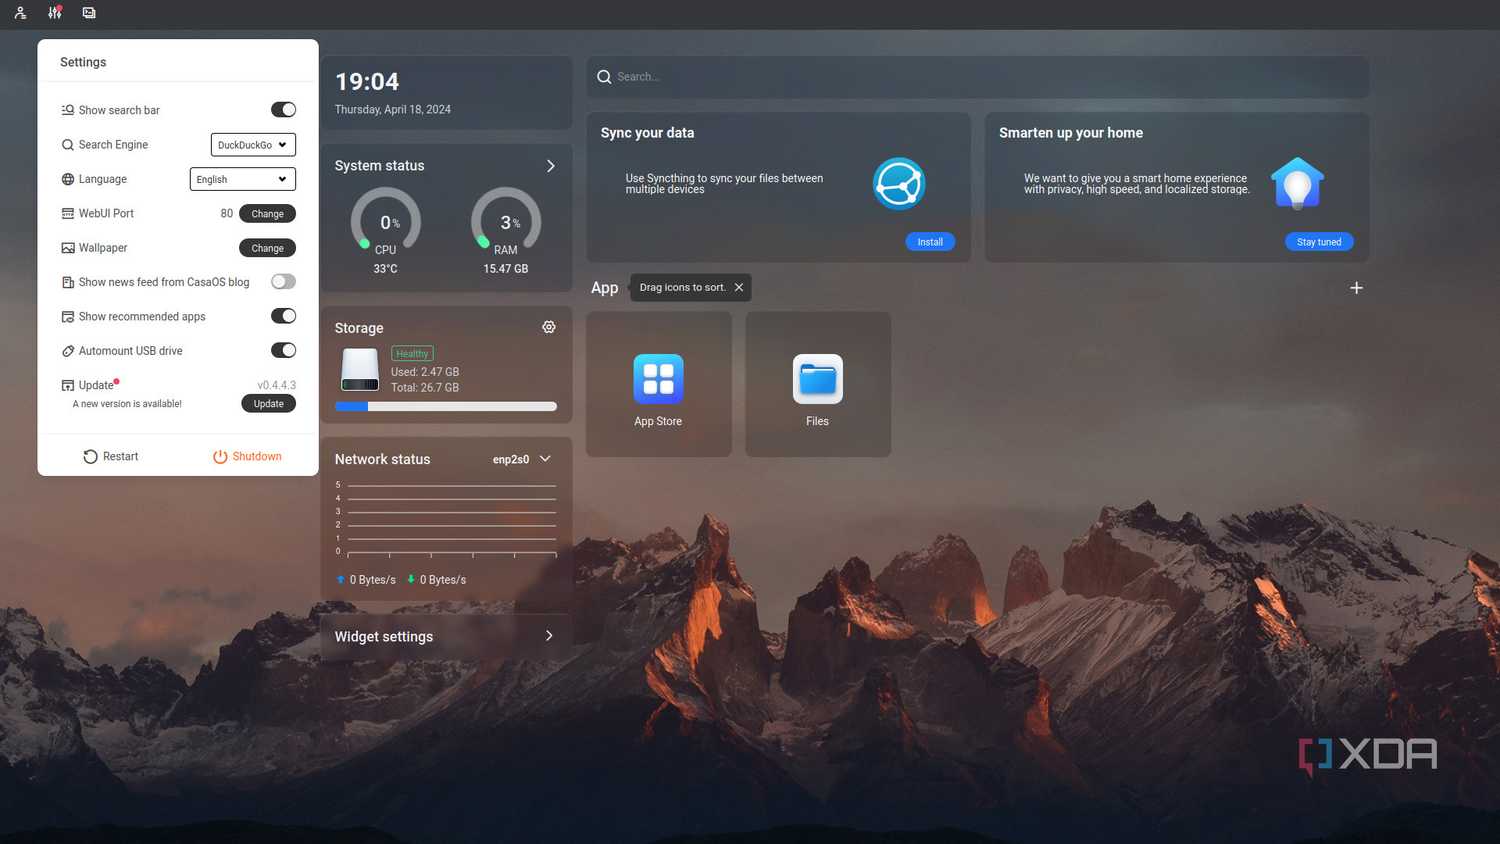Click the Settings panel title
The height and width of the screenshot is (844, 1500).
point(83,62)
